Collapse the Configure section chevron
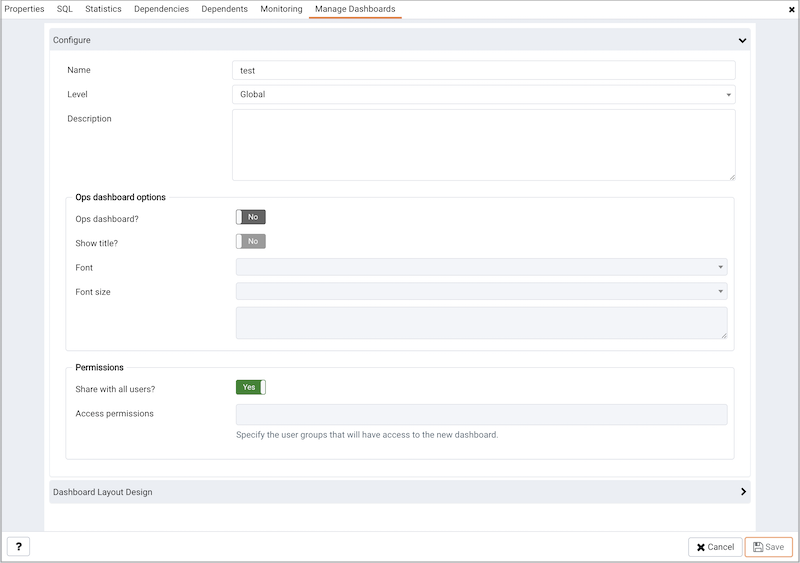Screen dimensions: 800x563 [x=742, y=40]
